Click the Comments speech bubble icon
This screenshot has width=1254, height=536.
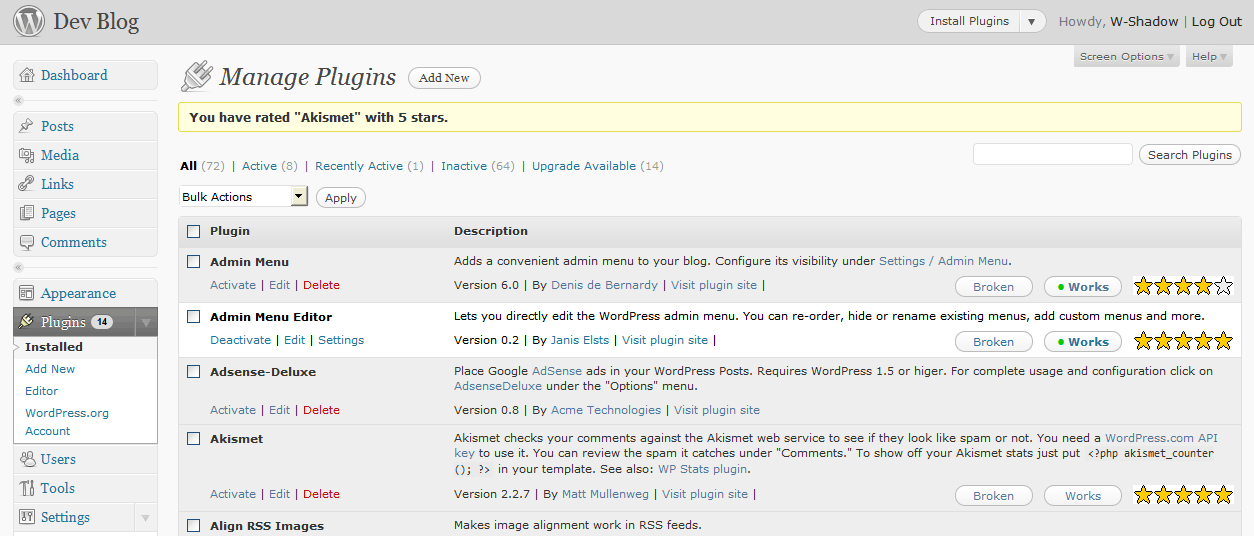point(27,242)
